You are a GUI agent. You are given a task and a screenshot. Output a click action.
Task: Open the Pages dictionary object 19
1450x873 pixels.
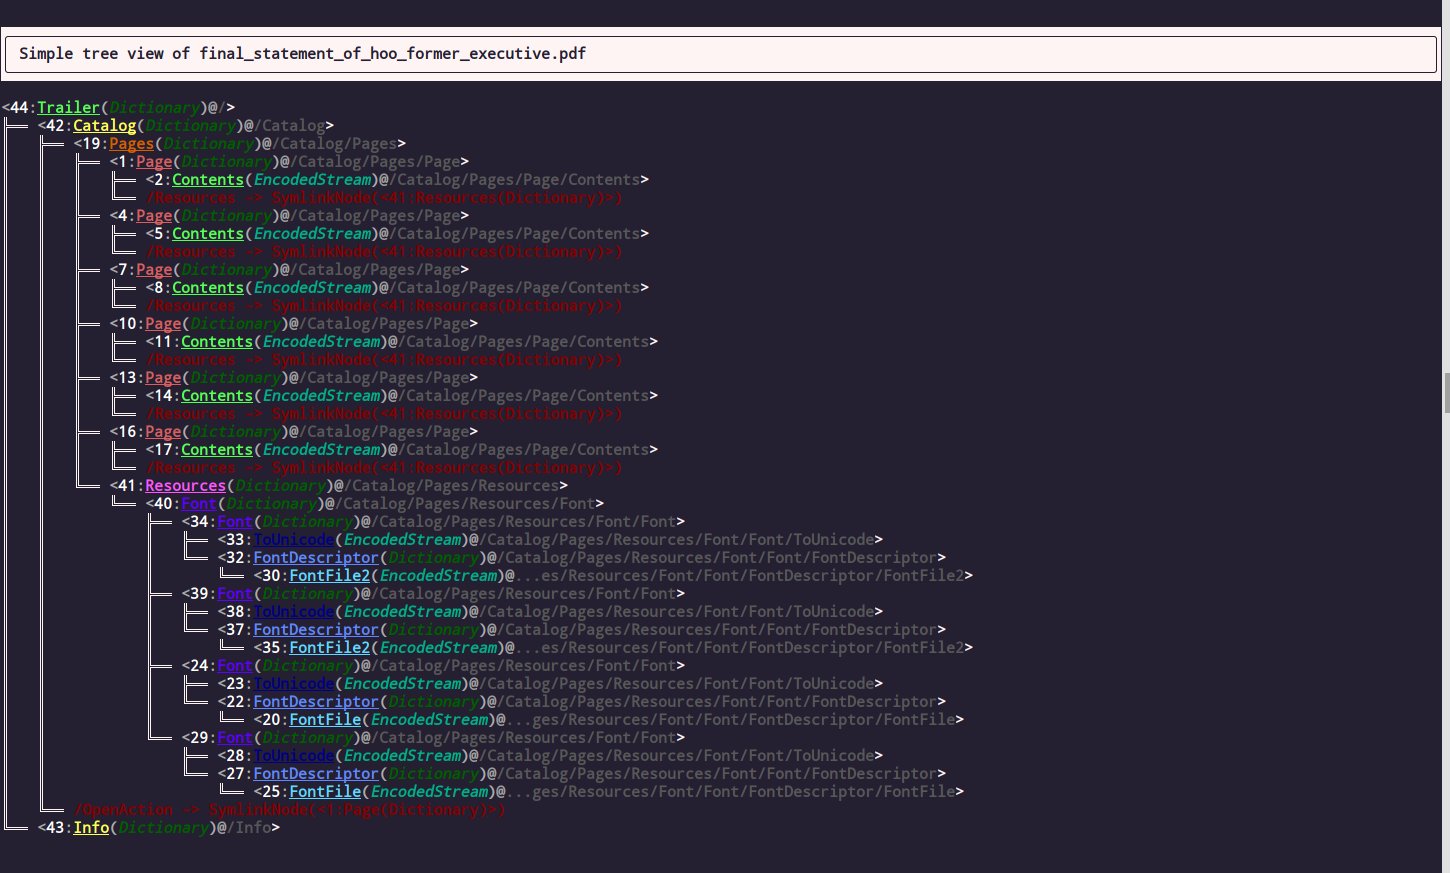pyautogui.click(x=131, y=143)
